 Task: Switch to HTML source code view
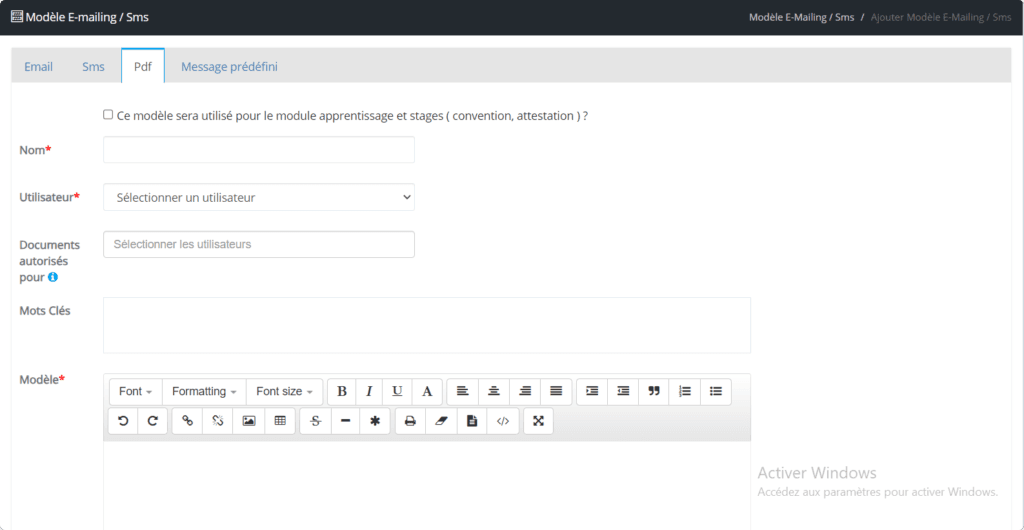pyautogui.click(x=503, y=422)
